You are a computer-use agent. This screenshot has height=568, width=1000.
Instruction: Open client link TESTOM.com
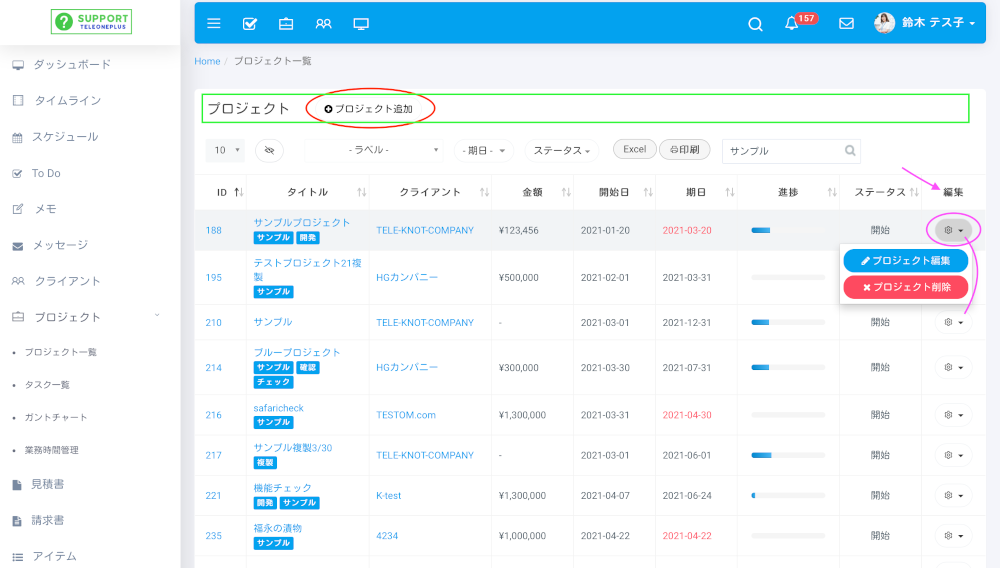[x=406, y=415]
